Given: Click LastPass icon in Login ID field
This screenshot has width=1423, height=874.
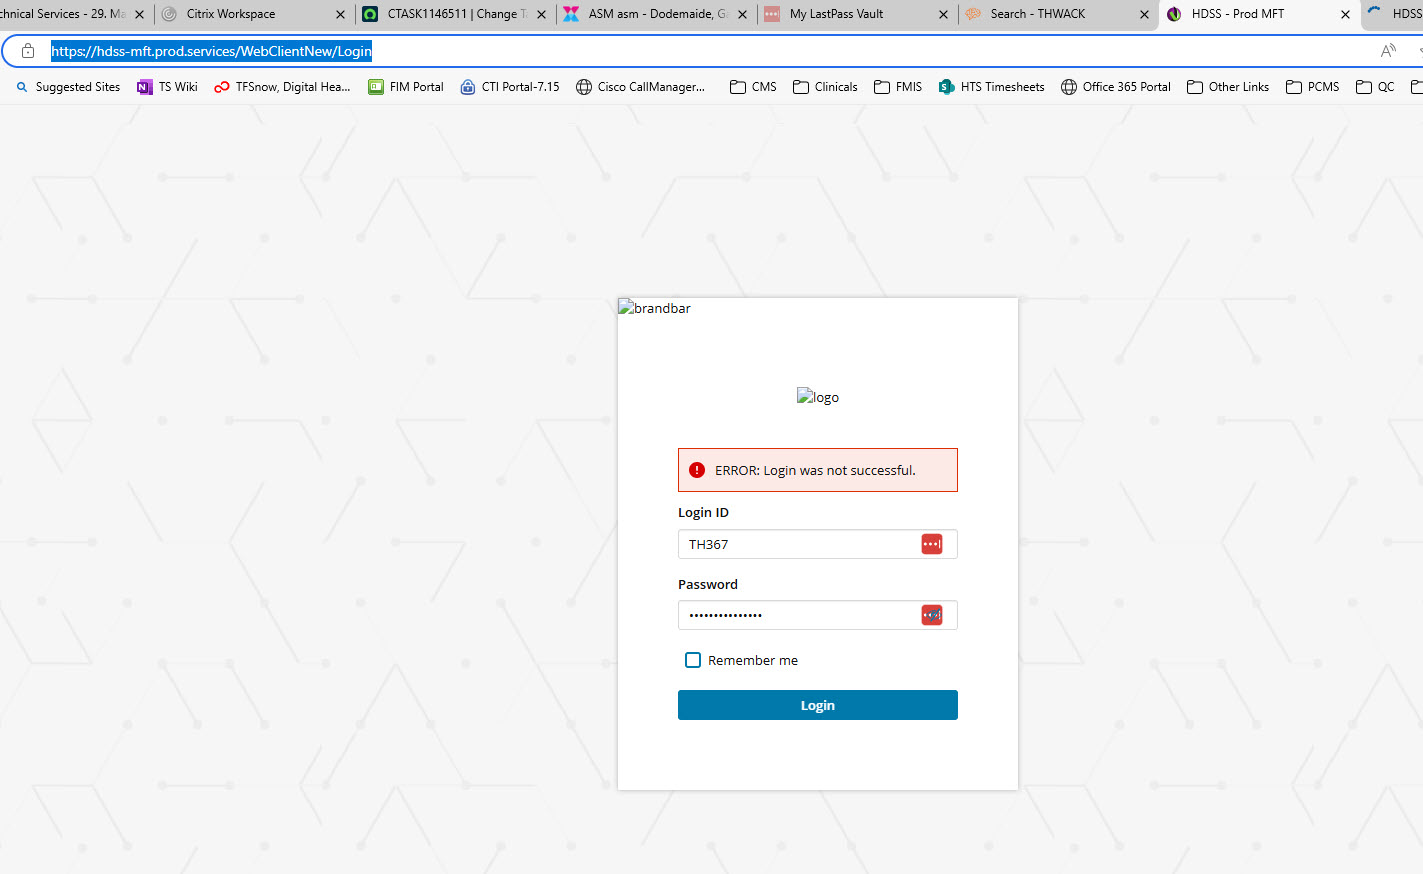Looking at the screenshot, I should pos(932,544).
